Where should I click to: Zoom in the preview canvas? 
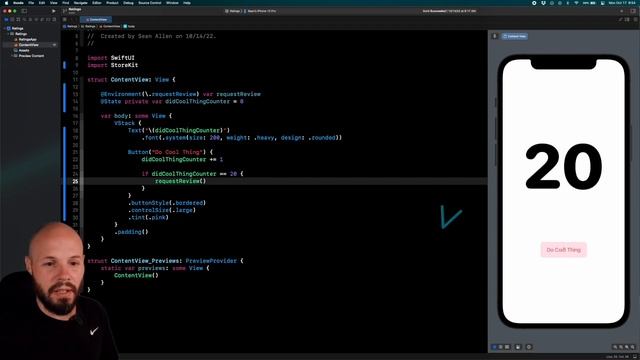(633, 347)
